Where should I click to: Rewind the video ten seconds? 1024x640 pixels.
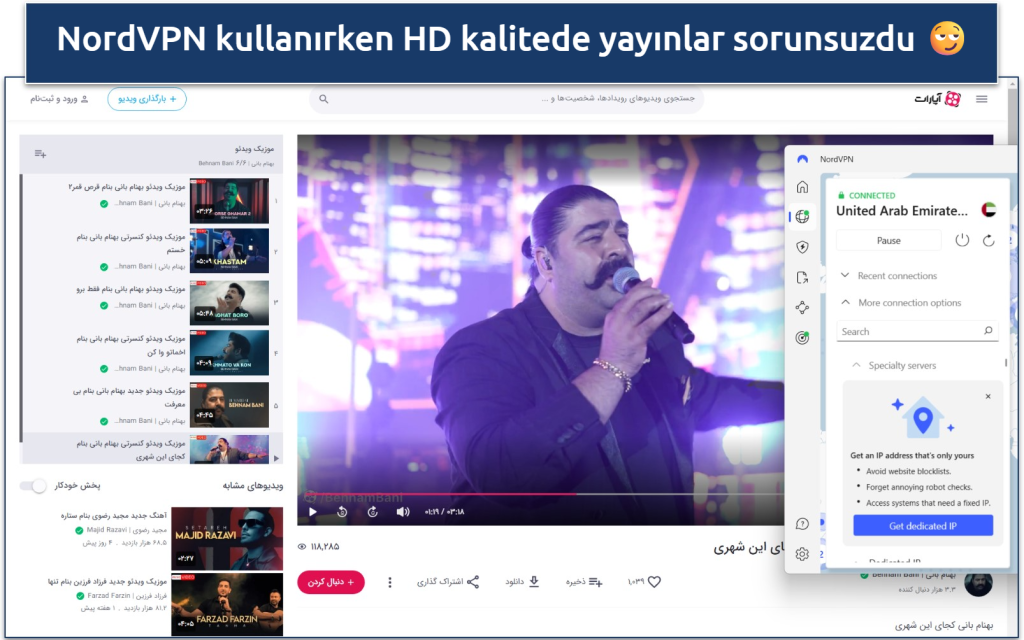pyautogui.click(x=342, y=511)
